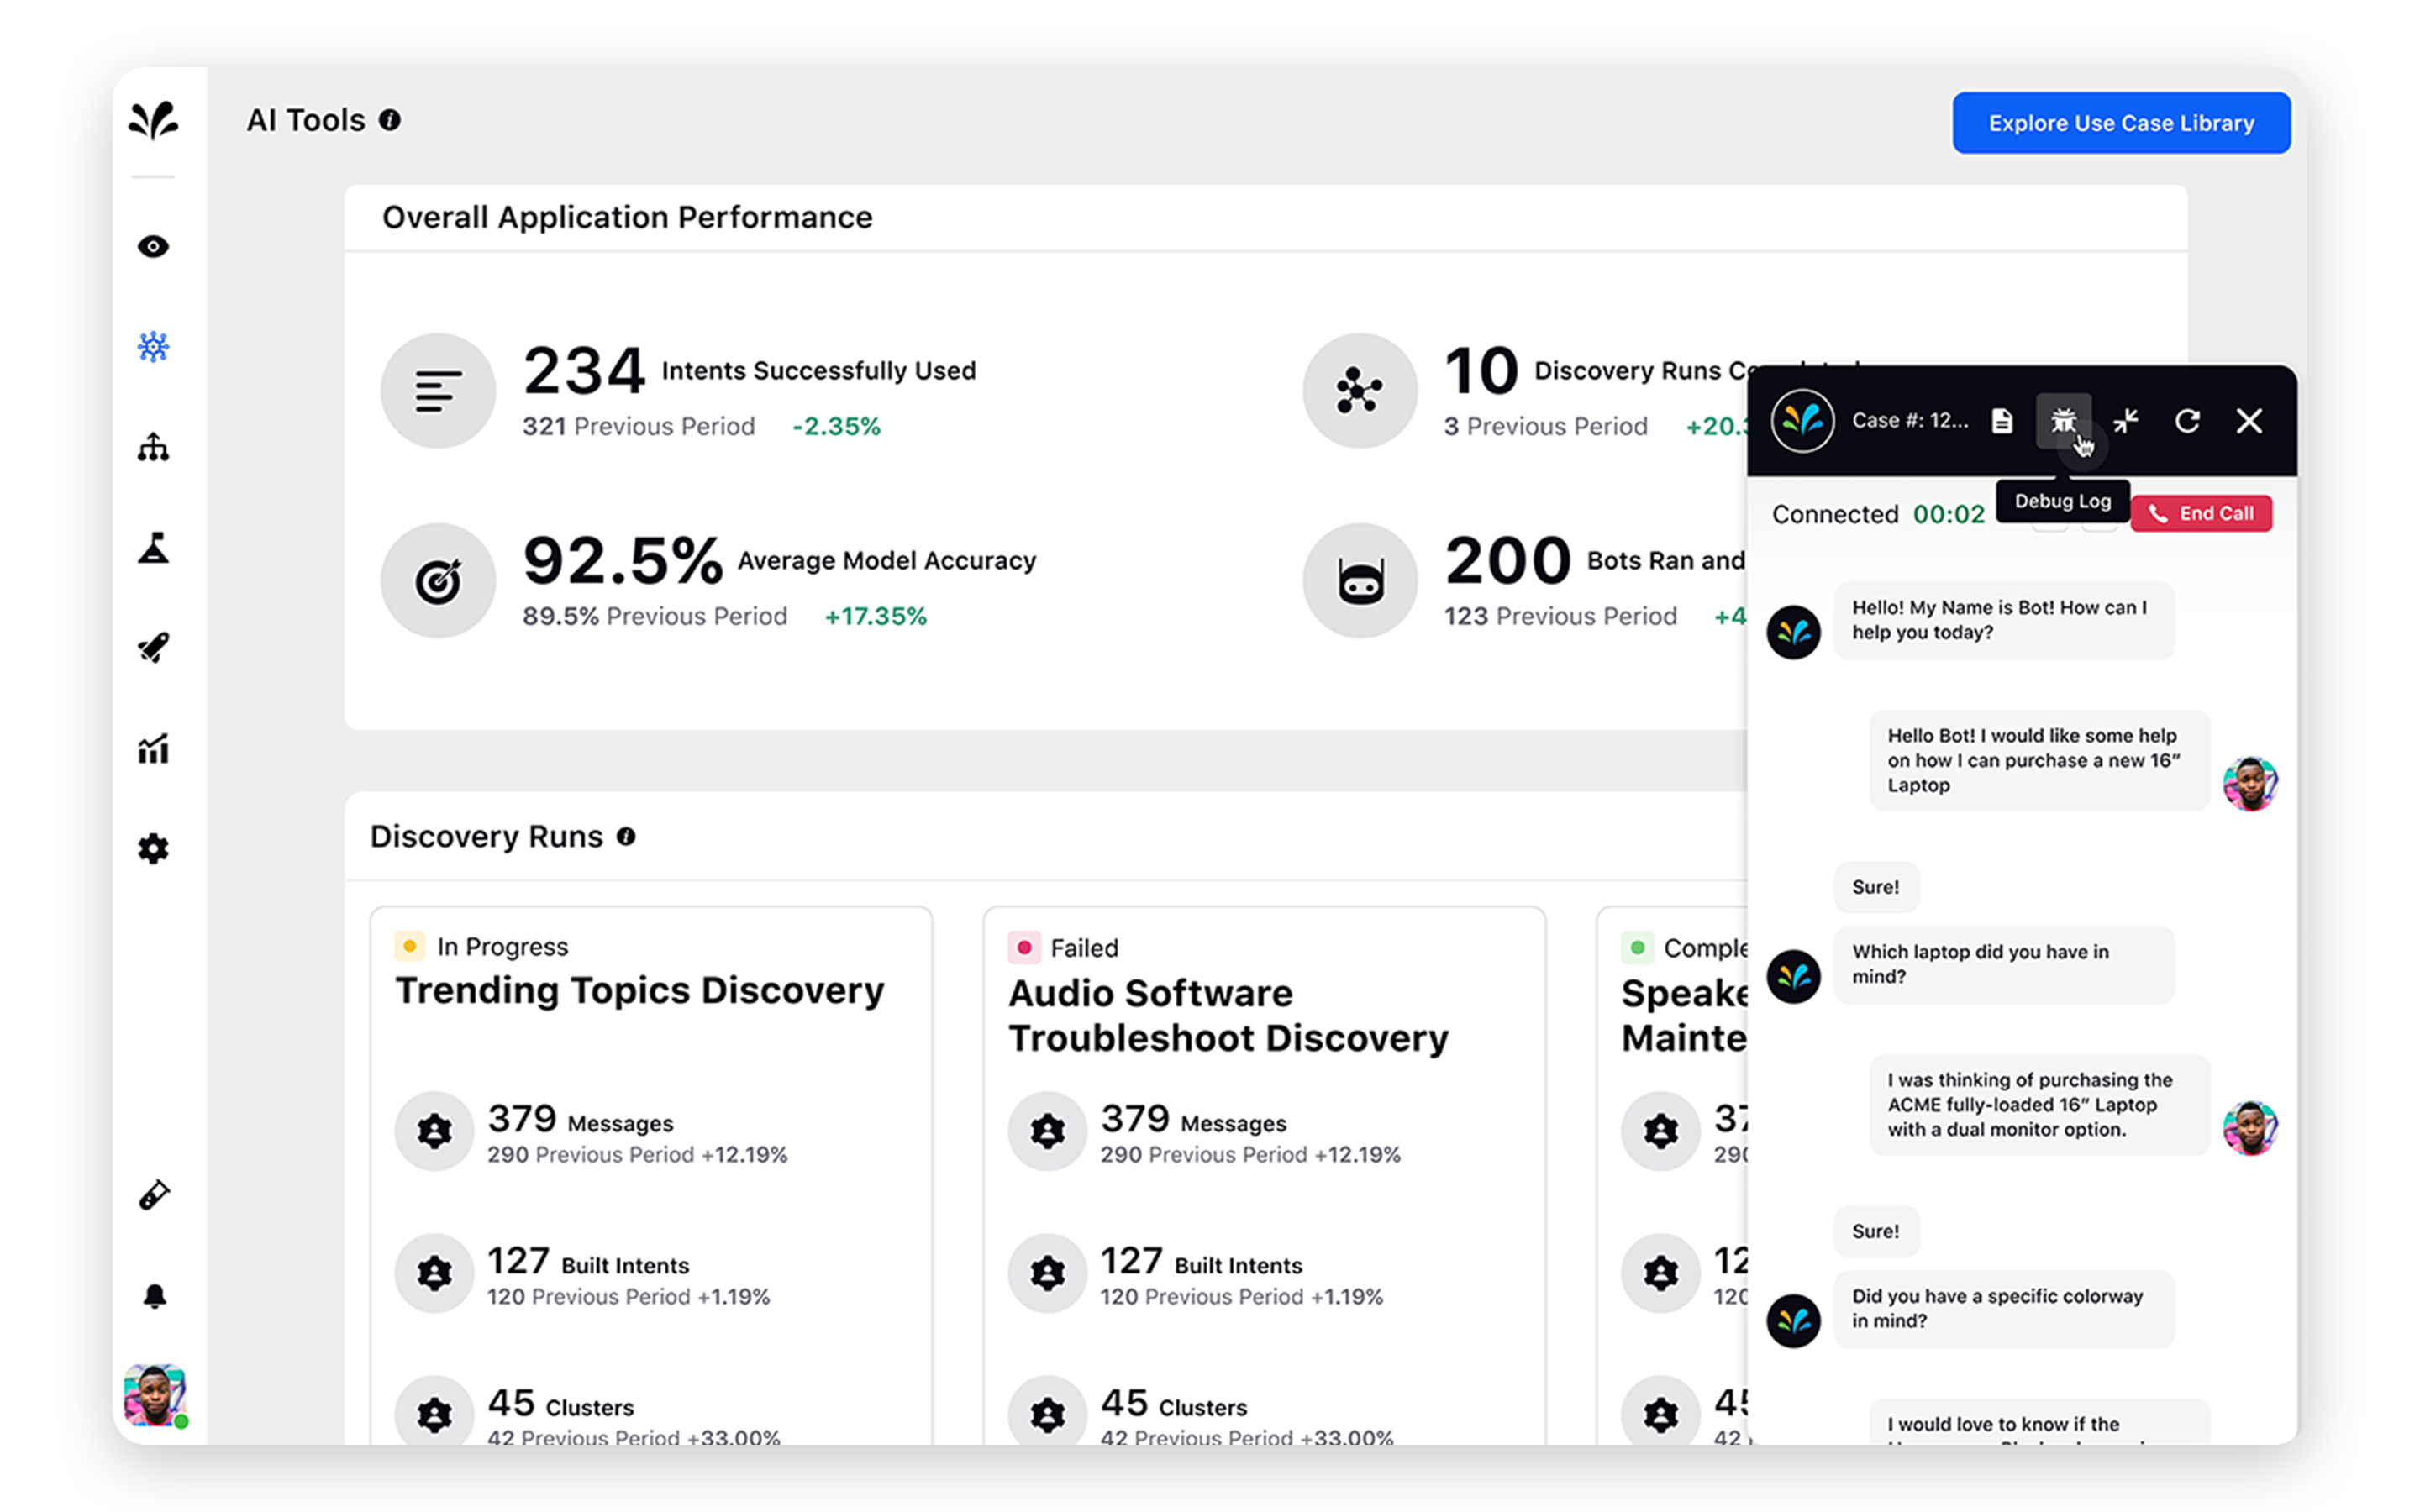Open the settings gear in the sidebar
The height and width of the screenshot is (1512, 2420).
point(153,848)
